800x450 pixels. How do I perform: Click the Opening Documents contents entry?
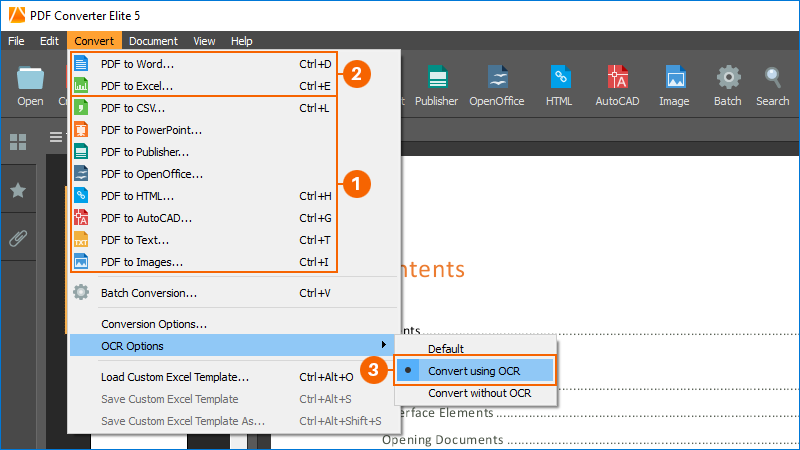tap(443, 439)
